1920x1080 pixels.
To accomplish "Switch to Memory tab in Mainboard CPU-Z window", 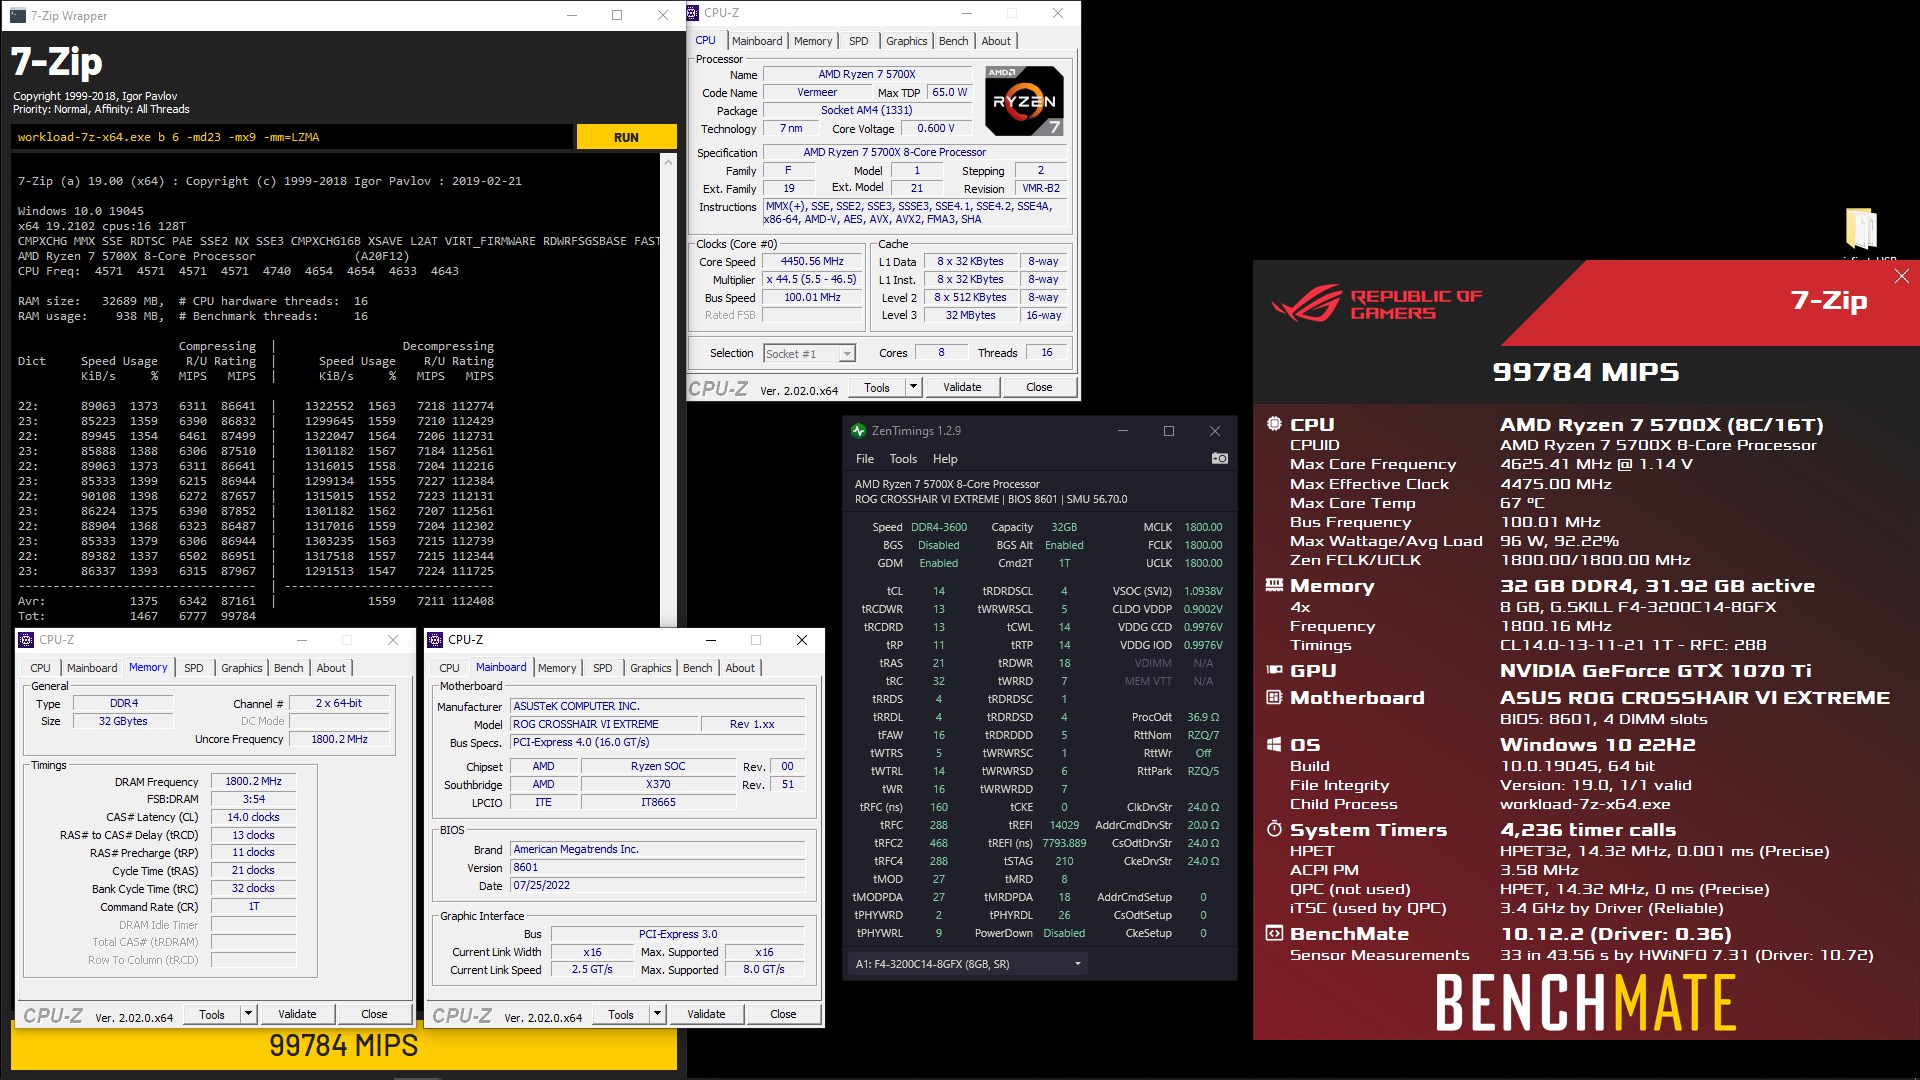I will click(x=557, y=668).
